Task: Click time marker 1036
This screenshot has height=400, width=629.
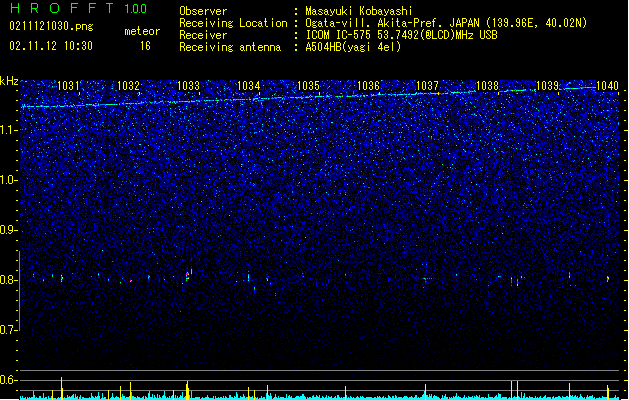Action: [x=368, y=86]
